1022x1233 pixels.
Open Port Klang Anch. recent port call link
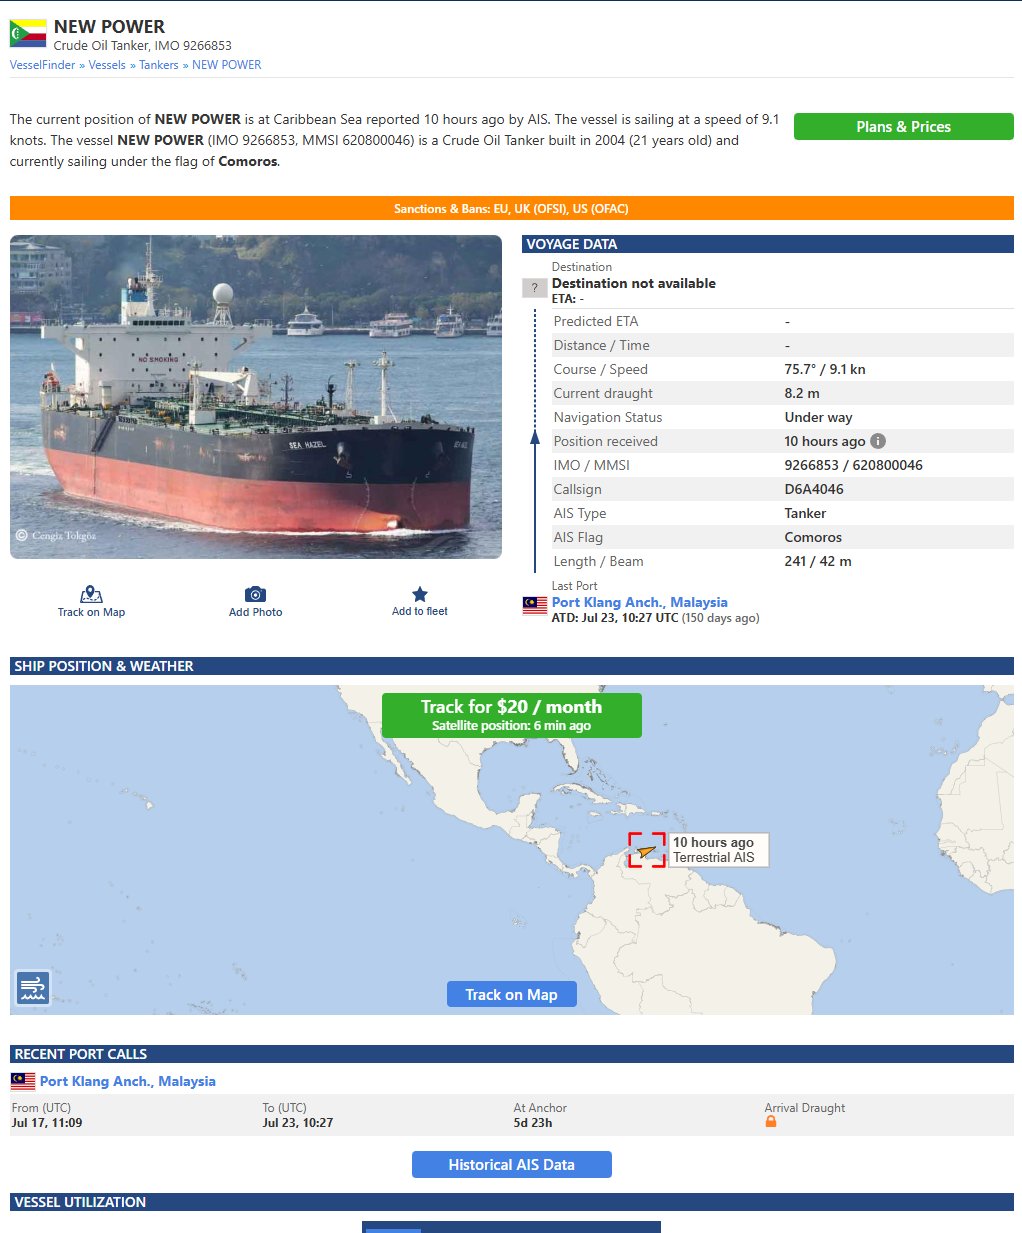coord(127,1081)
